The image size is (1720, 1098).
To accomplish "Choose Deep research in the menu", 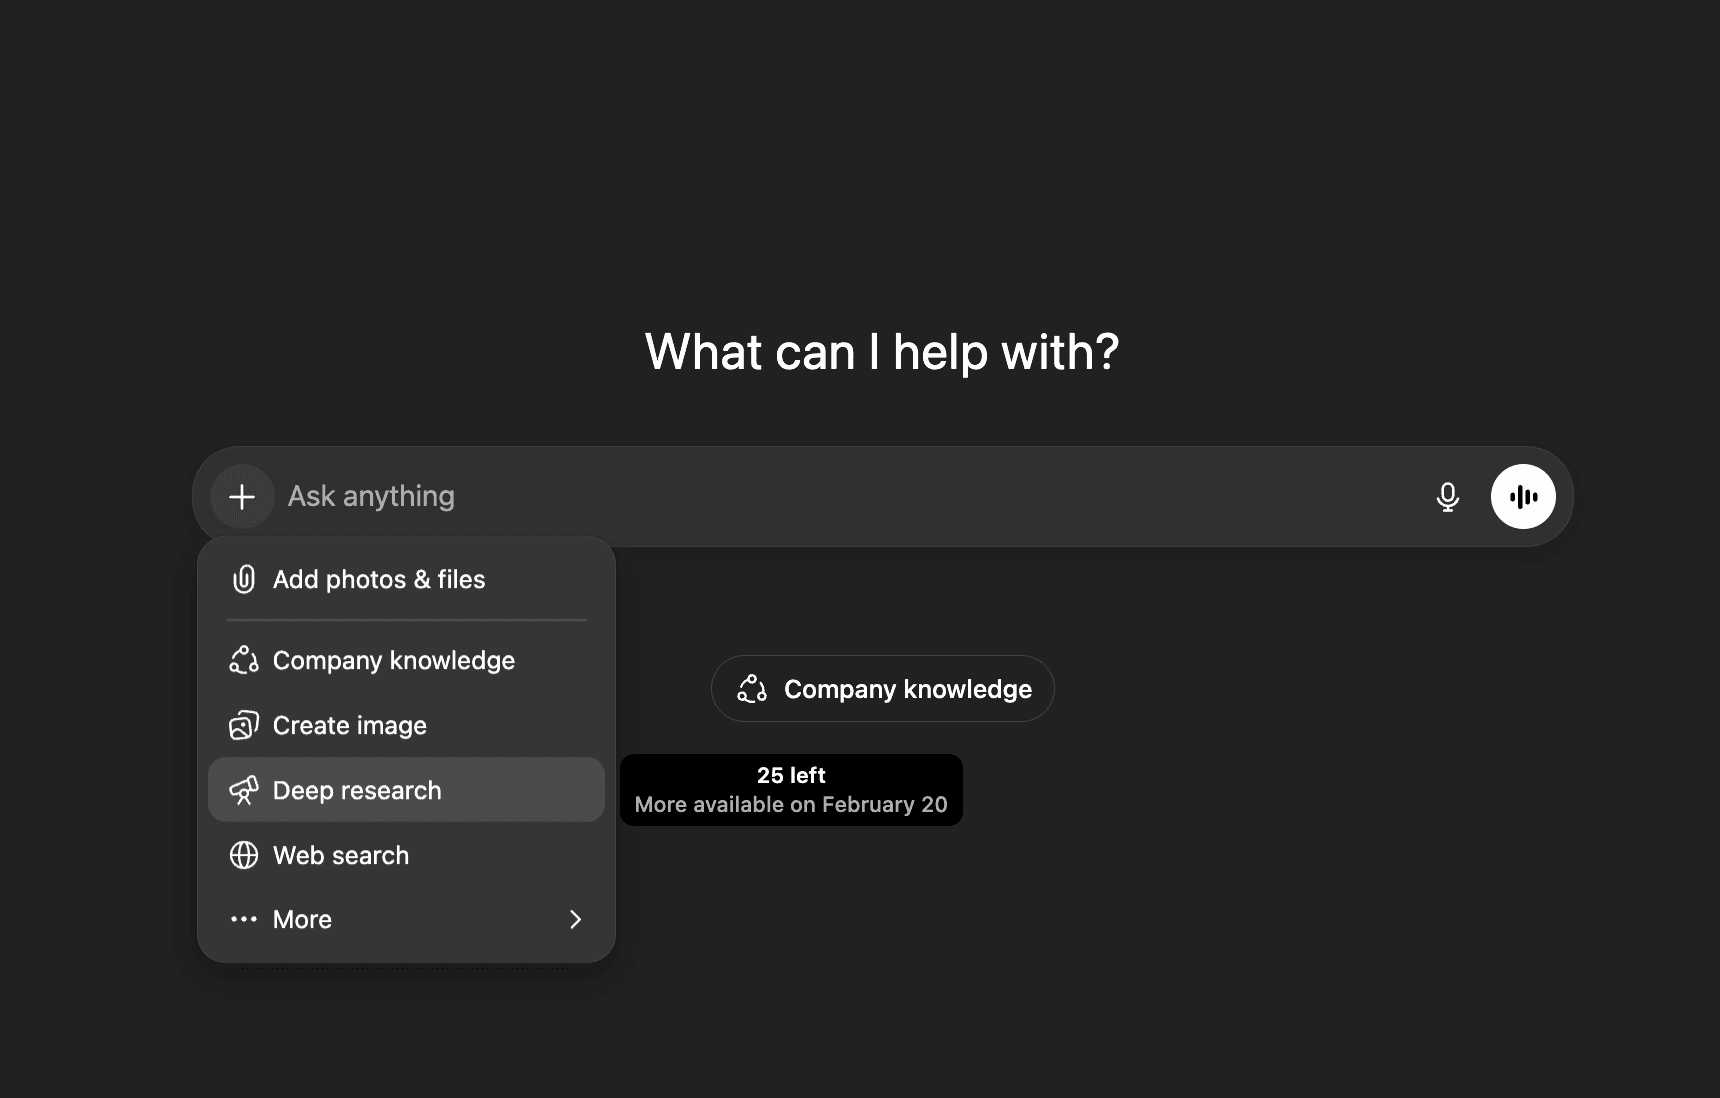I will click(x=357, y=791).
